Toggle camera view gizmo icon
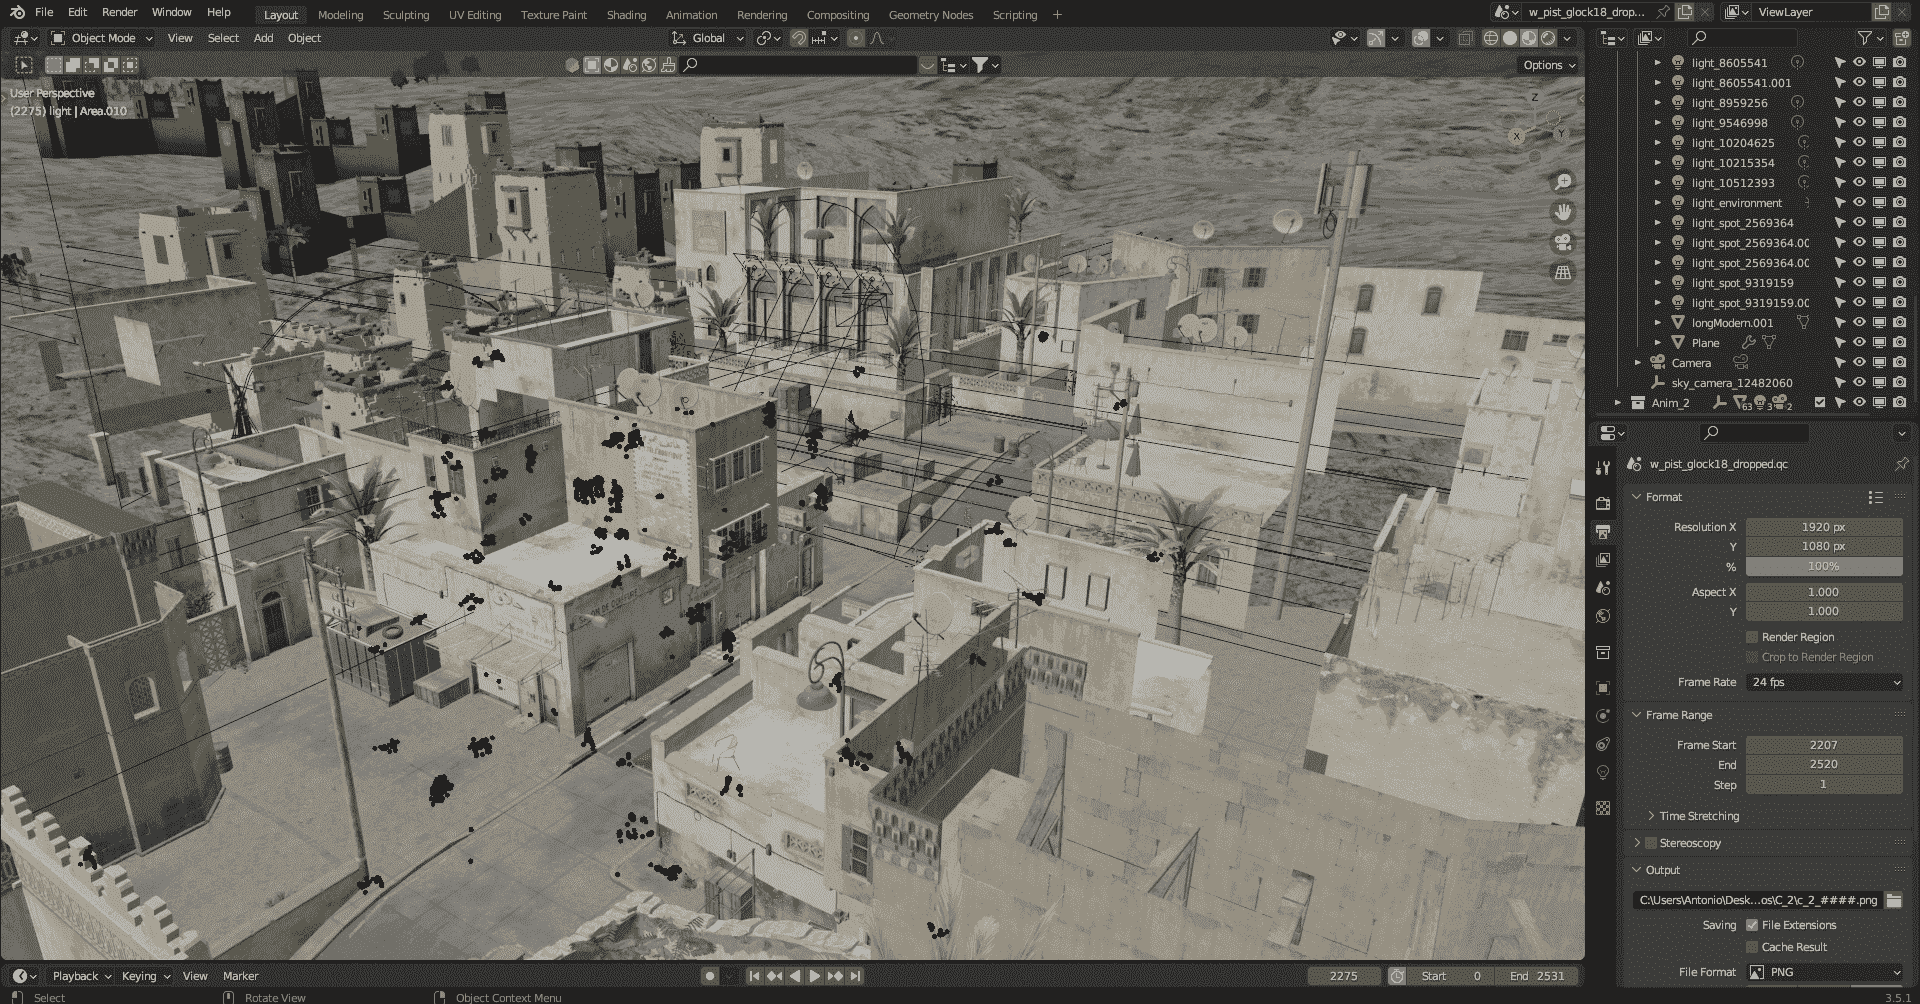 [x=1562, y=242]
